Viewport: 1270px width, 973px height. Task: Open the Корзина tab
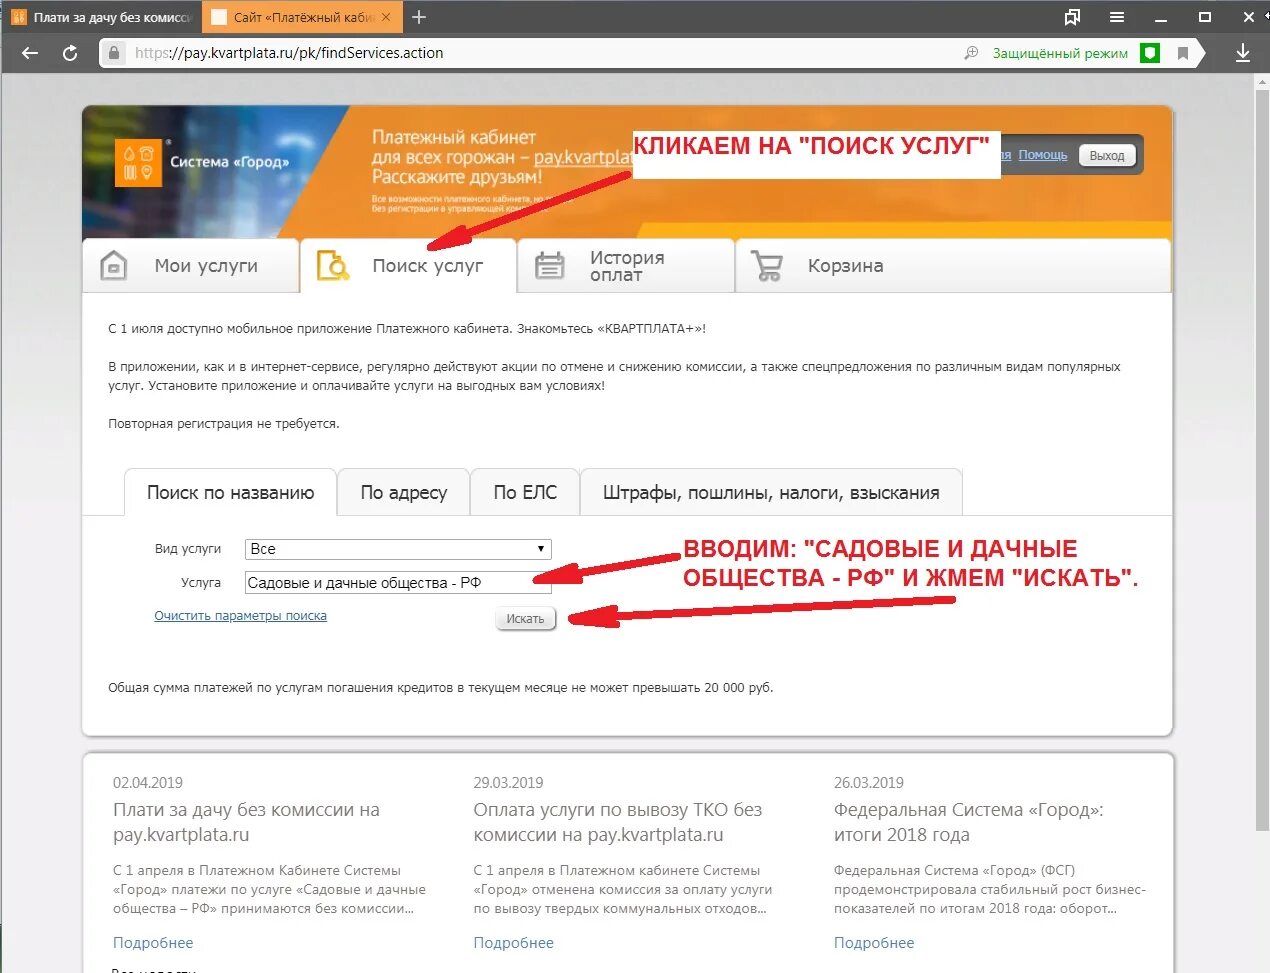click(953, 265)
